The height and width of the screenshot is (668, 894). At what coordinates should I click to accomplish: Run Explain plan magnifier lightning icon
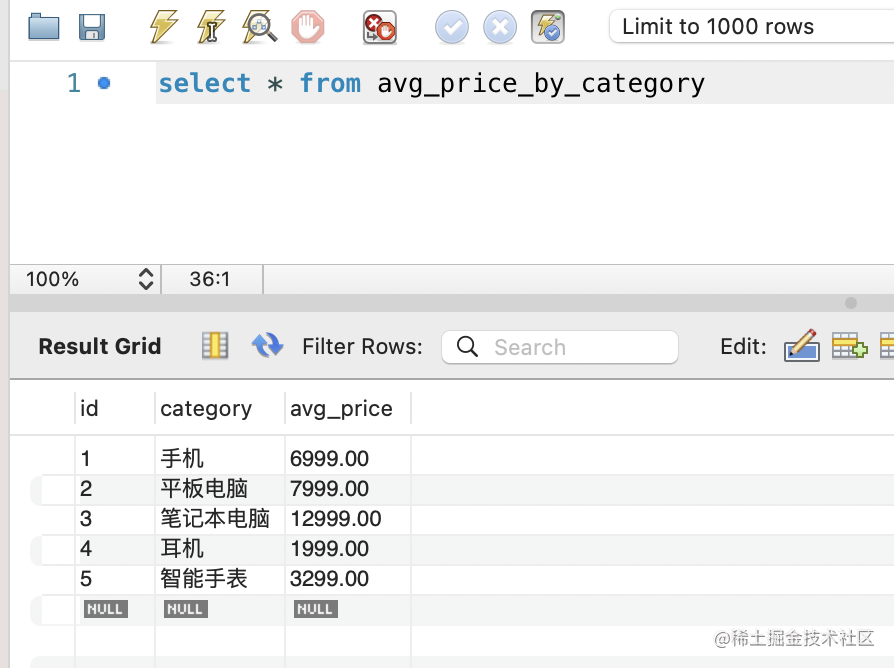pos(259,27)
